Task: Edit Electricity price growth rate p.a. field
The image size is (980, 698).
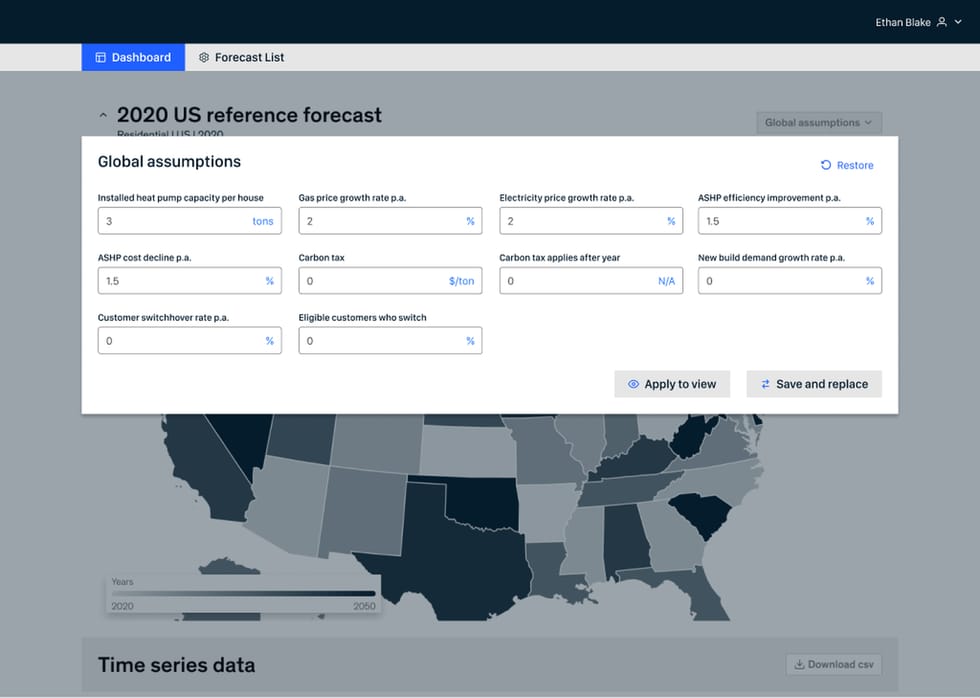Action: pos(591,221)
